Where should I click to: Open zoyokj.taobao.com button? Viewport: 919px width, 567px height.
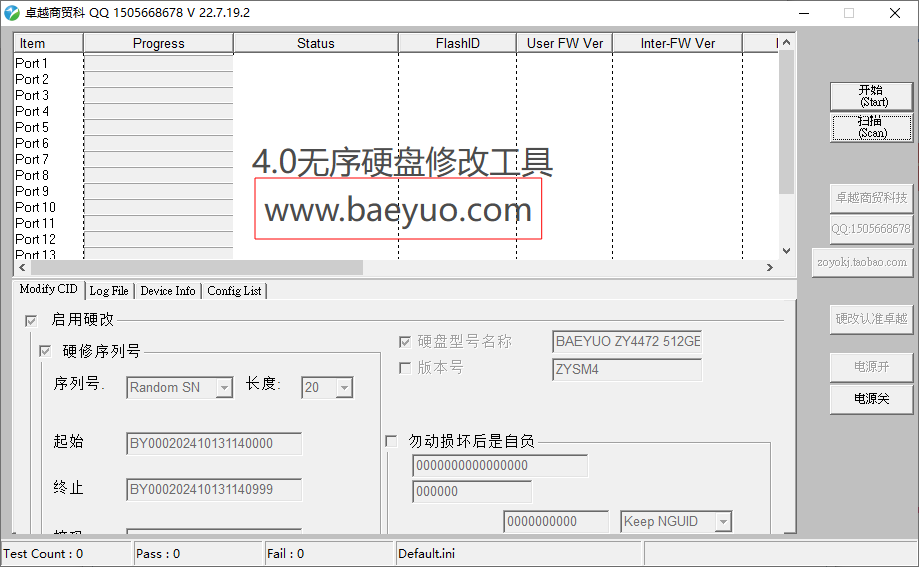pos(862,262)
